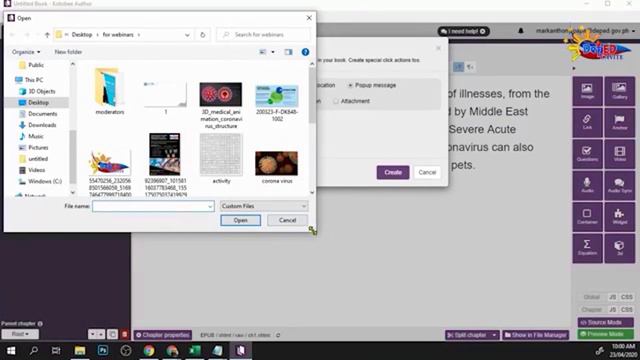The image size is (640, 360).
Task: Add an Audio element
Action: (587, 185)
